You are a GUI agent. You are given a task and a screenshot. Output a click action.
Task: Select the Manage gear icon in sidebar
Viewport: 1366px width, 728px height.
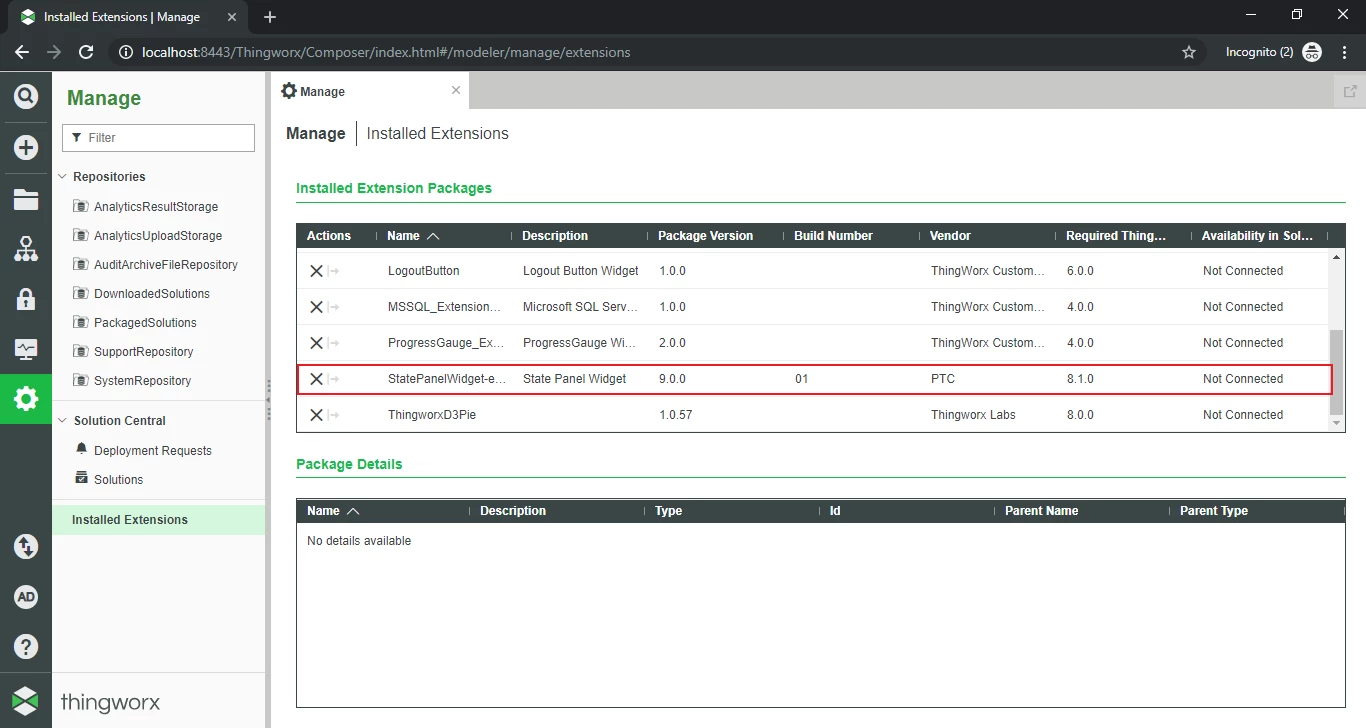pos(26,399)
